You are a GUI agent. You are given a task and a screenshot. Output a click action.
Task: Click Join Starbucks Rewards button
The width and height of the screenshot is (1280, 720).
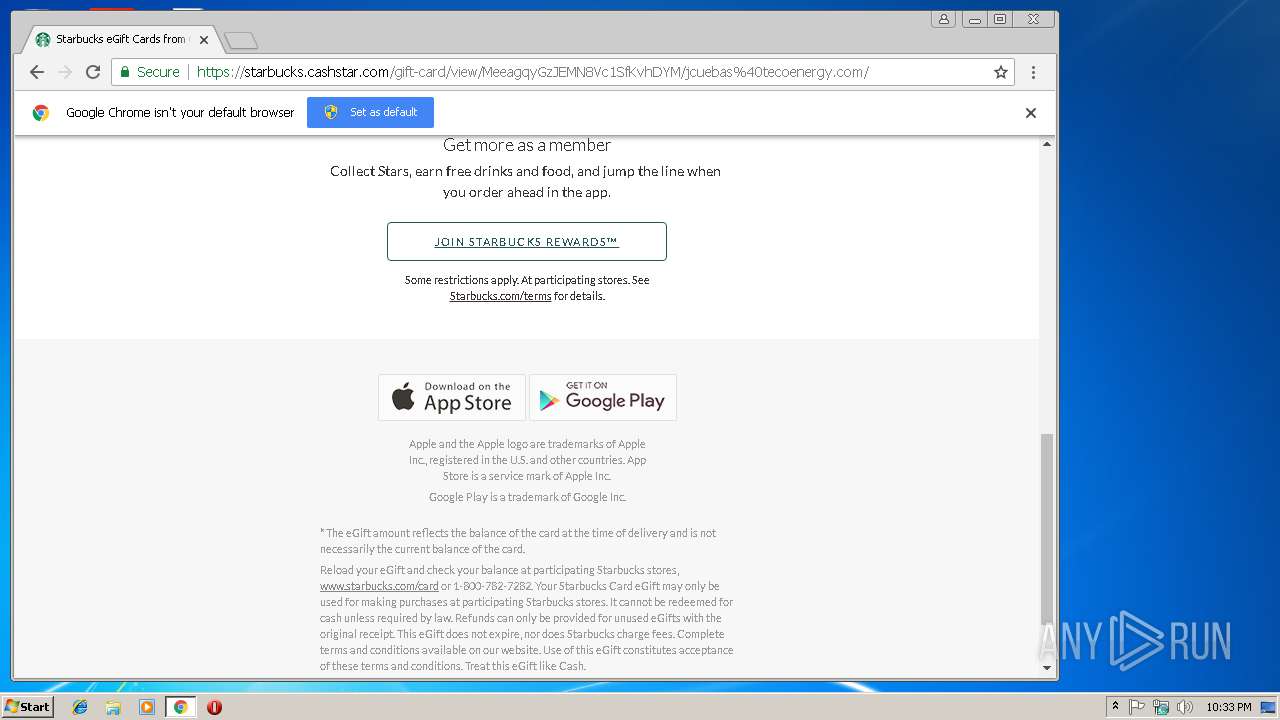(x=527, y=241)
